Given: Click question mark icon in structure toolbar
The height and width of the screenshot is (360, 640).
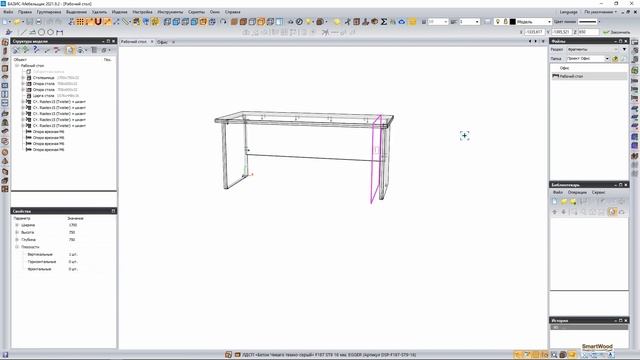Looking at the screenshot, I should click(x=36, y=50).
